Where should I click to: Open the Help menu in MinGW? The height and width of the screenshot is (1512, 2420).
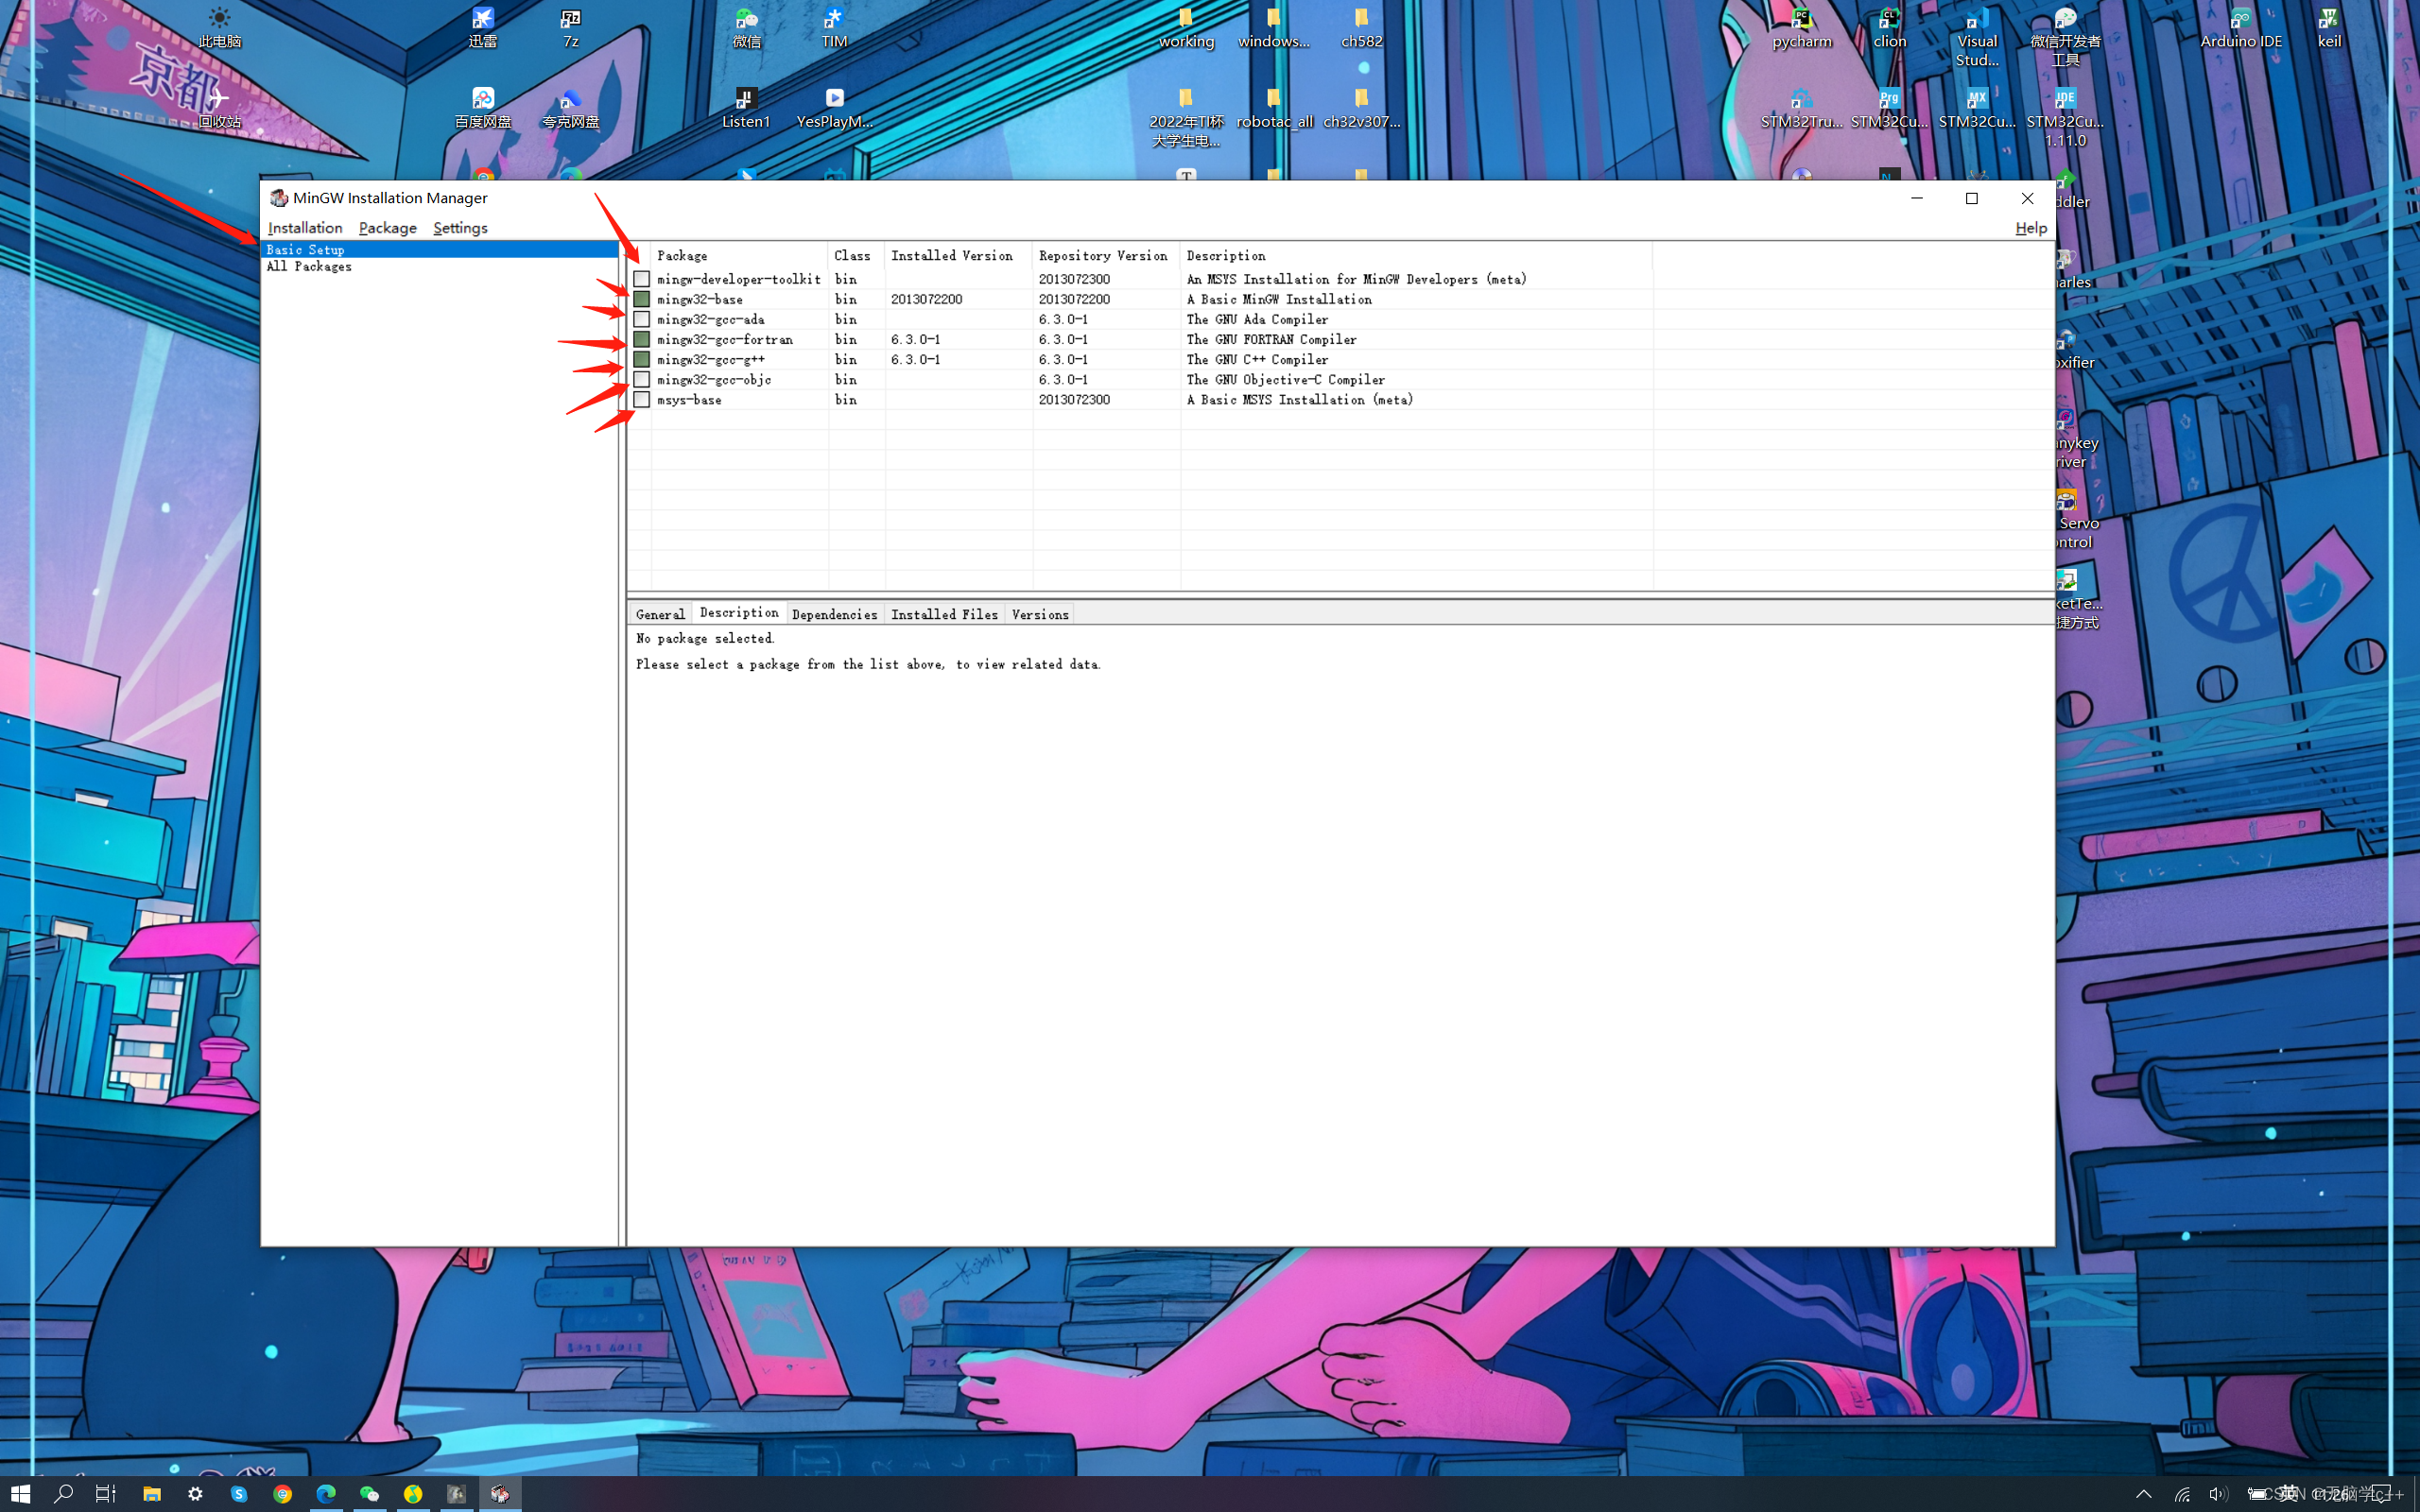point(2030,228)
